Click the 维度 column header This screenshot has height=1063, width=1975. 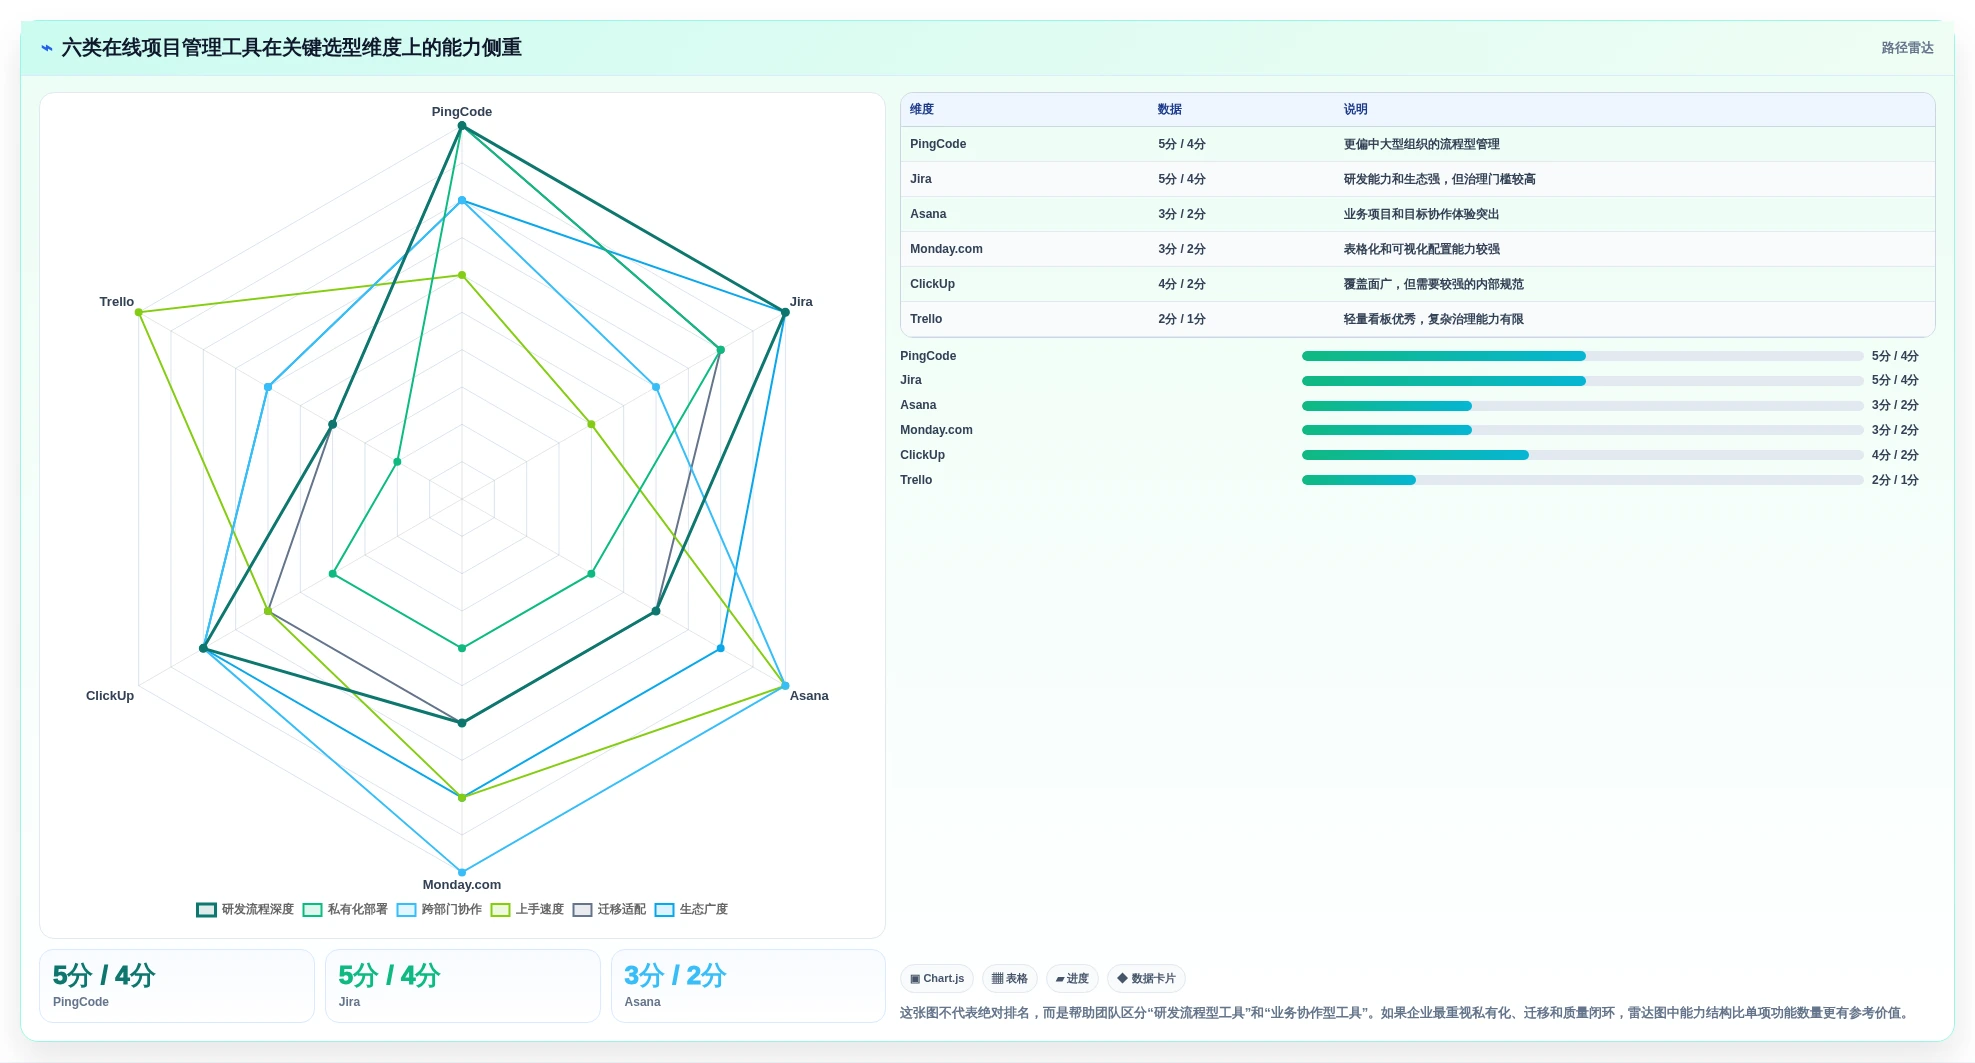[922, 110]
